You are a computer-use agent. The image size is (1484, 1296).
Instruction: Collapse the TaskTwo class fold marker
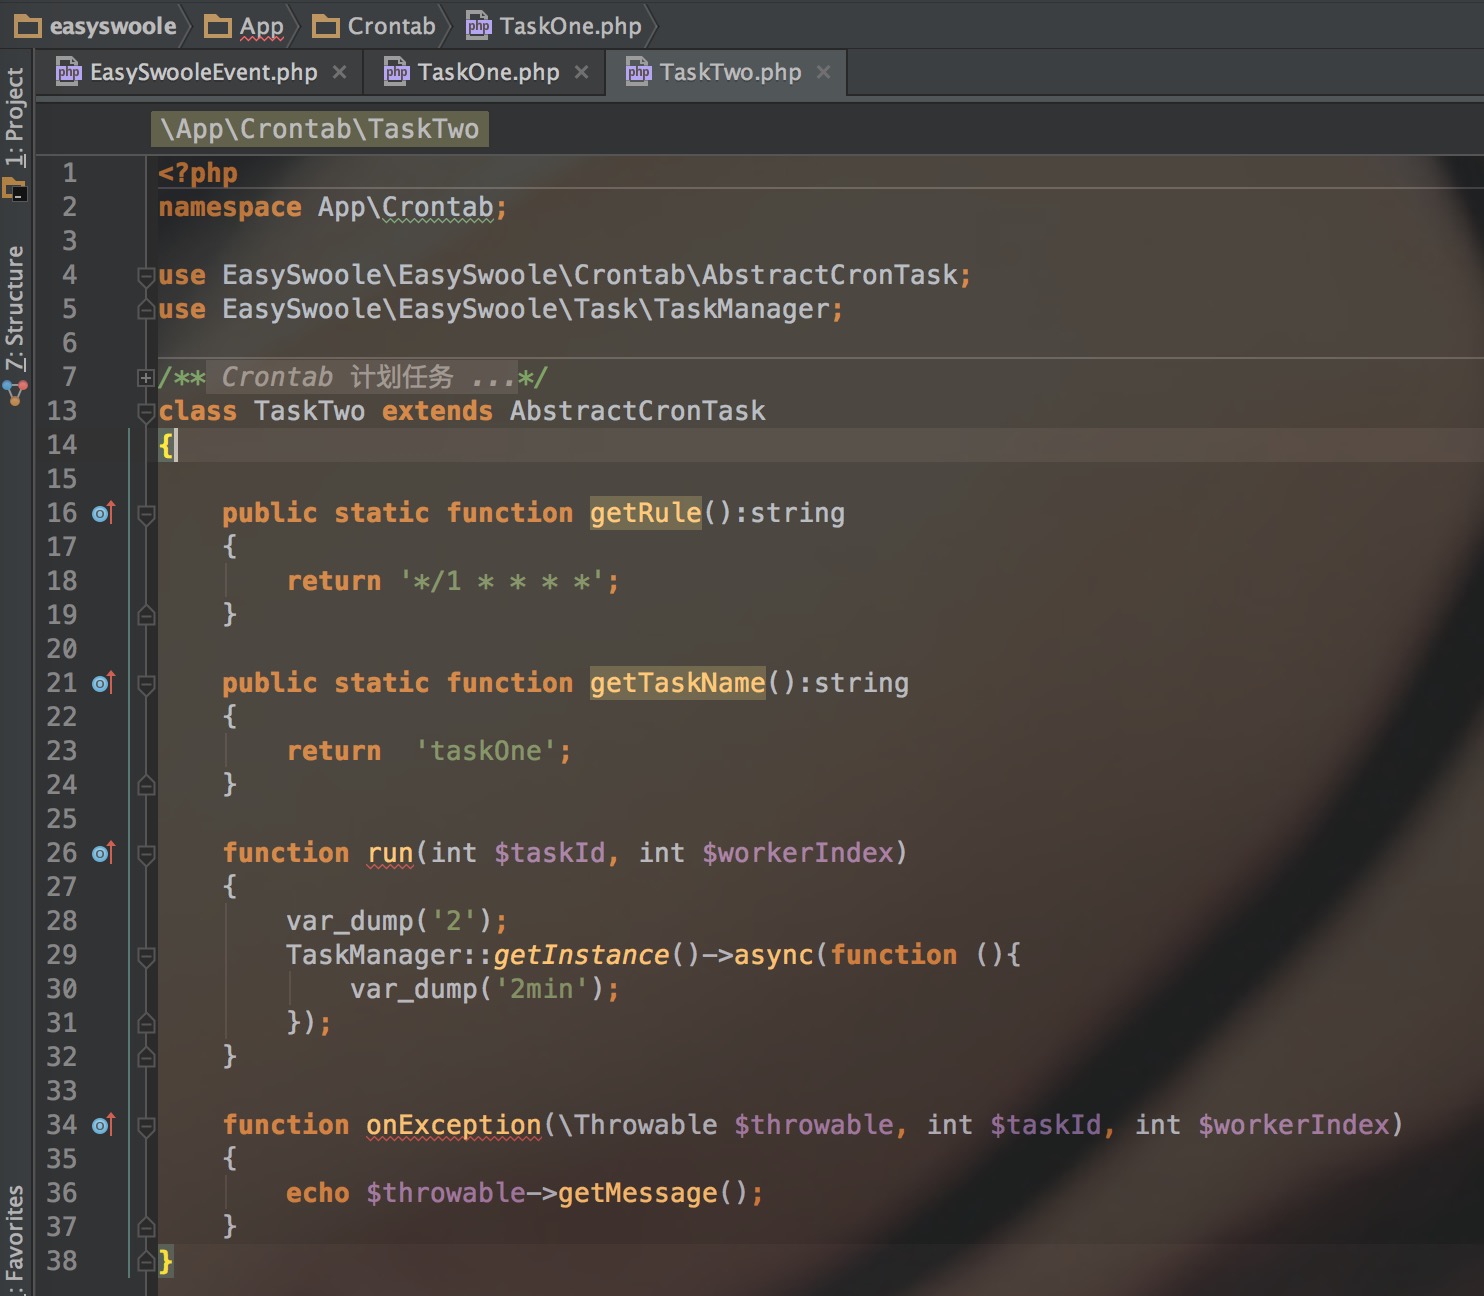click(x=146, y=411)
